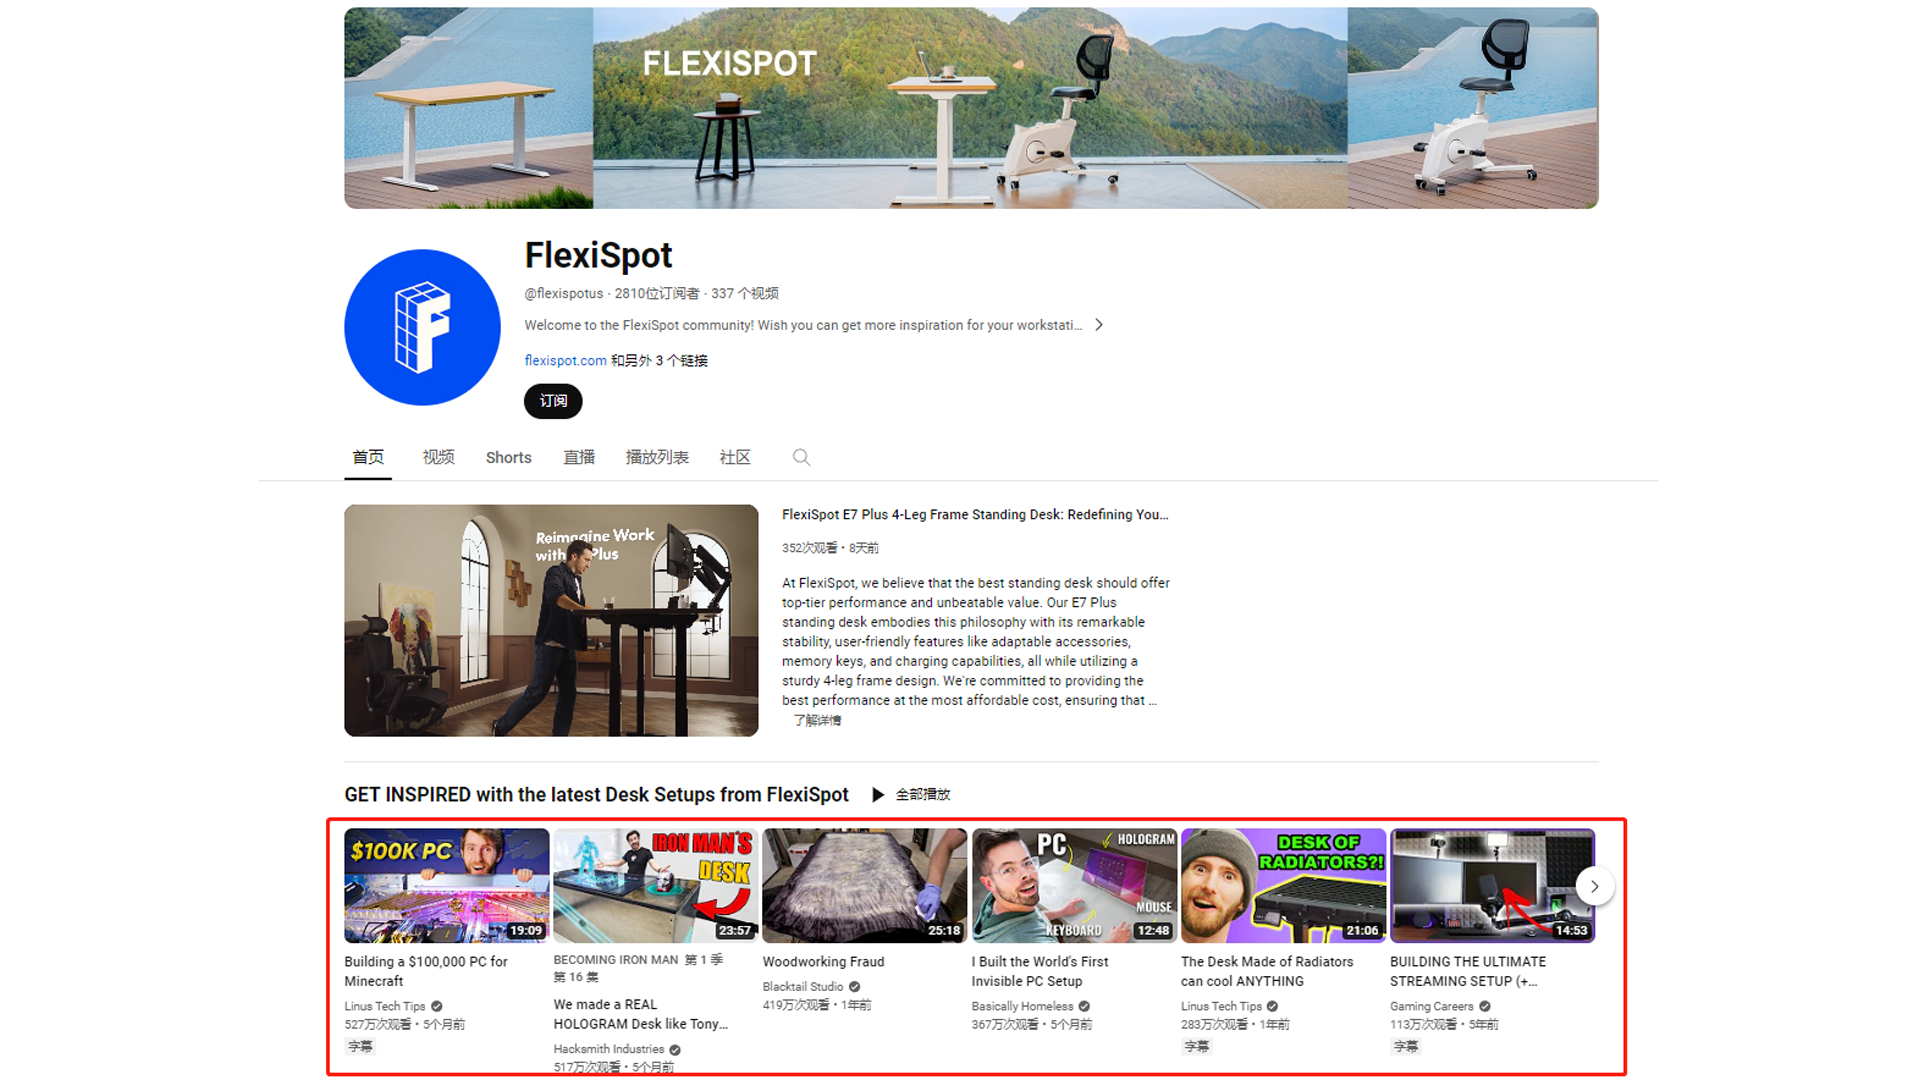This screenshot has height=1080, width=1920.
Task: Switch to the 社区 tab
Action: click(734, 457)
